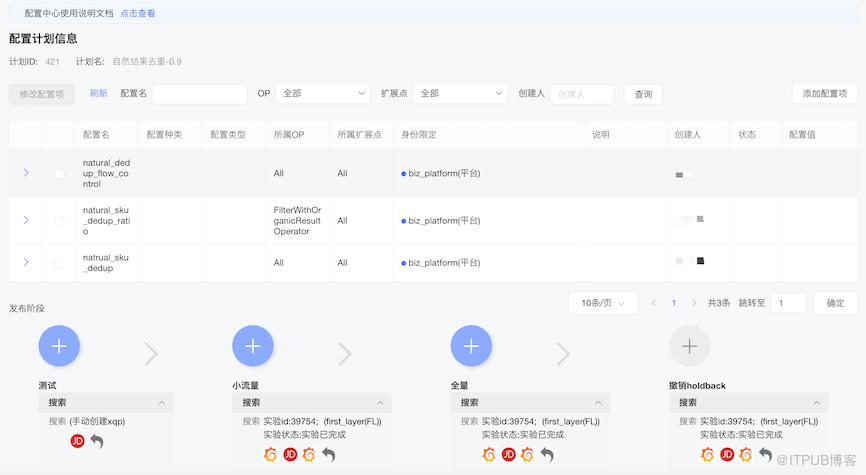Open the 扩展点 dropdown
The height and width of the screenshot is (475, 866).
459,93
